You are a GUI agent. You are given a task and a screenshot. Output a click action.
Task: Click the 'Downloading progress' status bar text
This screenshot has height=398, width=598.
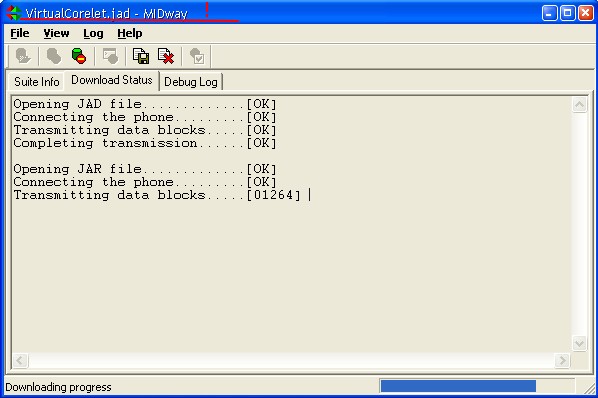pos(58,387)
